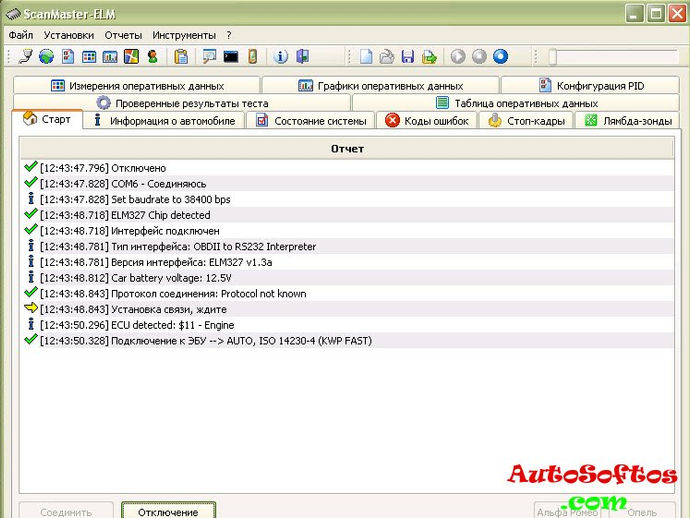Click the checklist document toolbar icon

(x=68, y=57)
